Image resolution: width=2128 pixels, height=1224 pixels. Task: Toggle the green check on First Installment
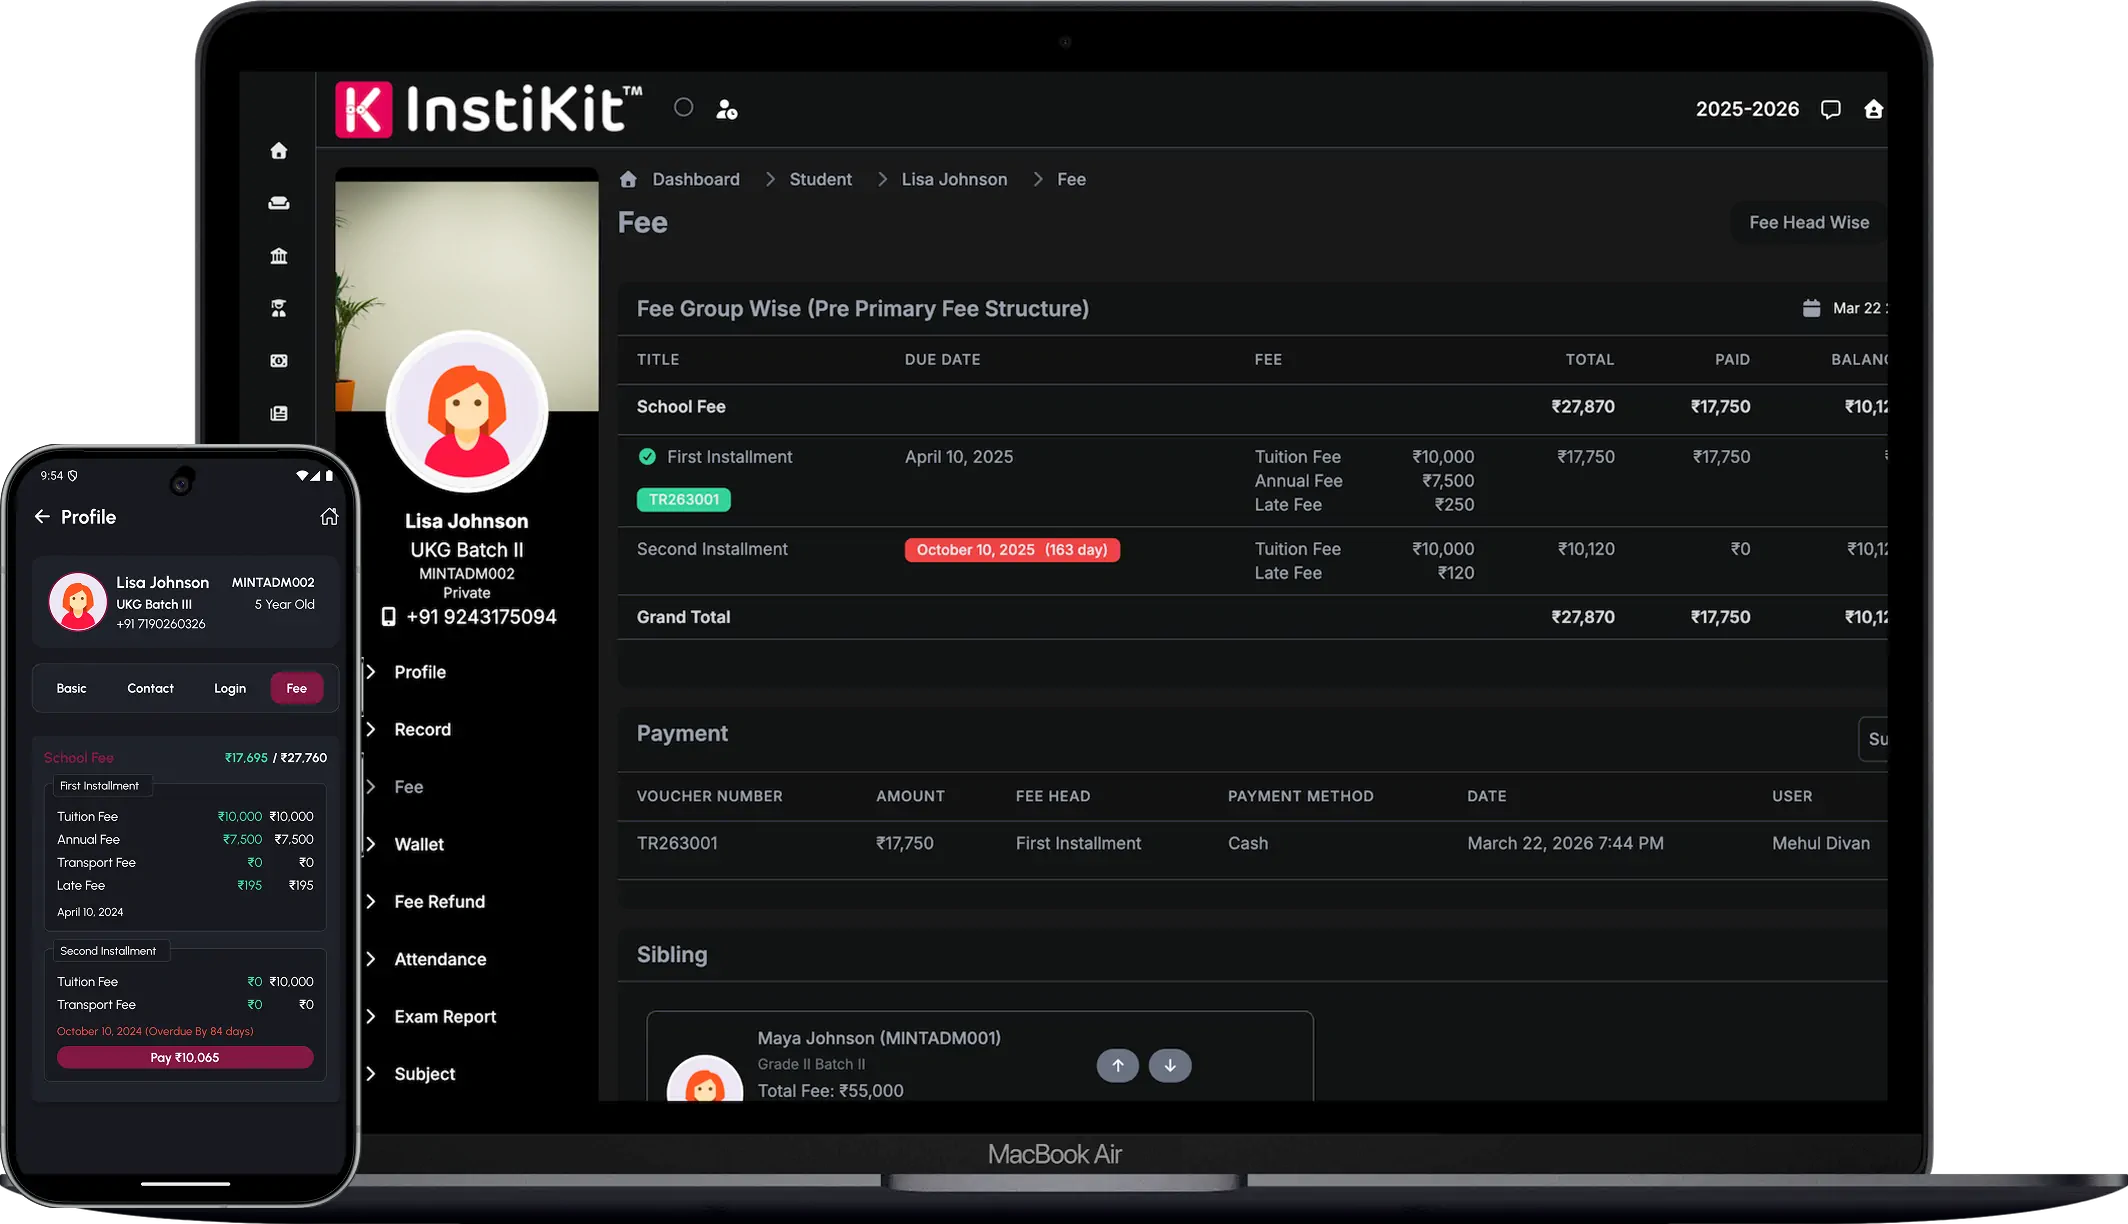pos(647,456)
